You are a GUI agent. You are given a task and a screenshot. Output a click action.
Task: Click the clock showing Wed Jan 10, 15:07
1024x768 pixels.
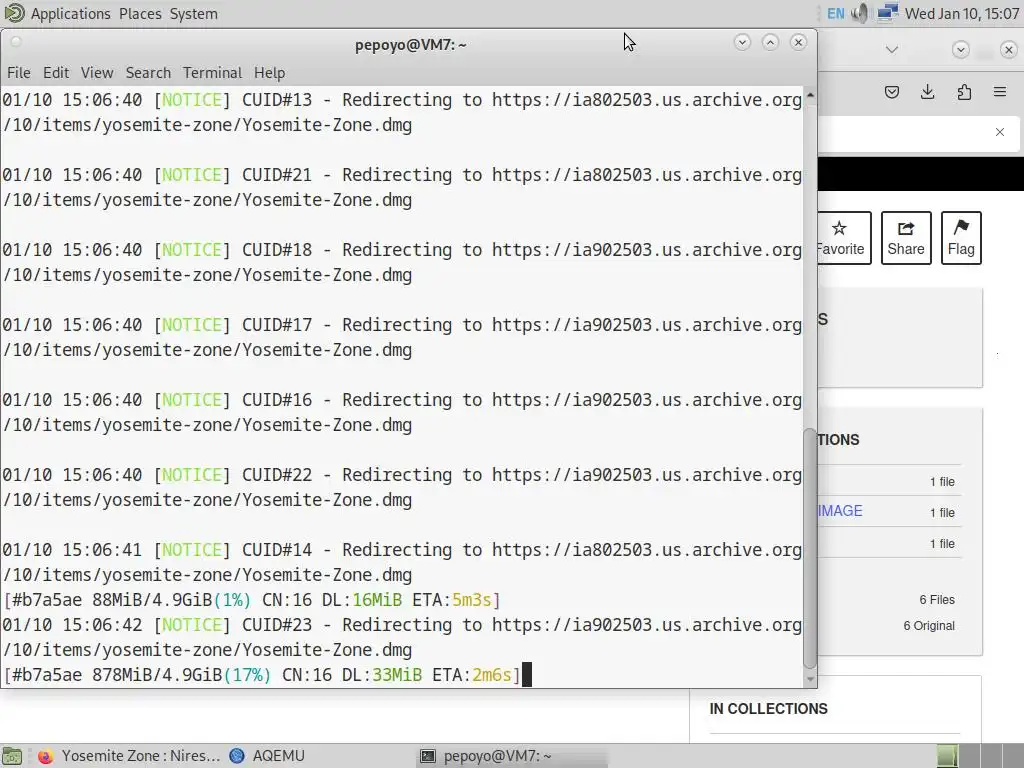961,14
